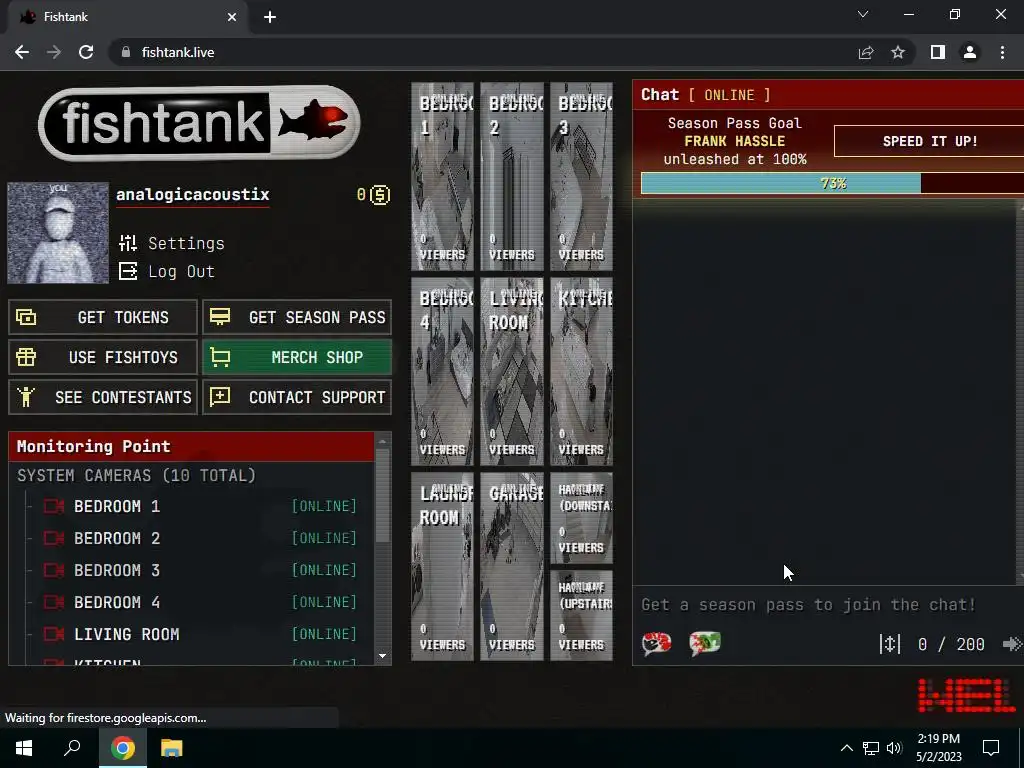Open the Hallway Upstairs camera thumbnail
Image resolution: width=1024 pixels, height=768 pixels.
[x=581, y=616]
